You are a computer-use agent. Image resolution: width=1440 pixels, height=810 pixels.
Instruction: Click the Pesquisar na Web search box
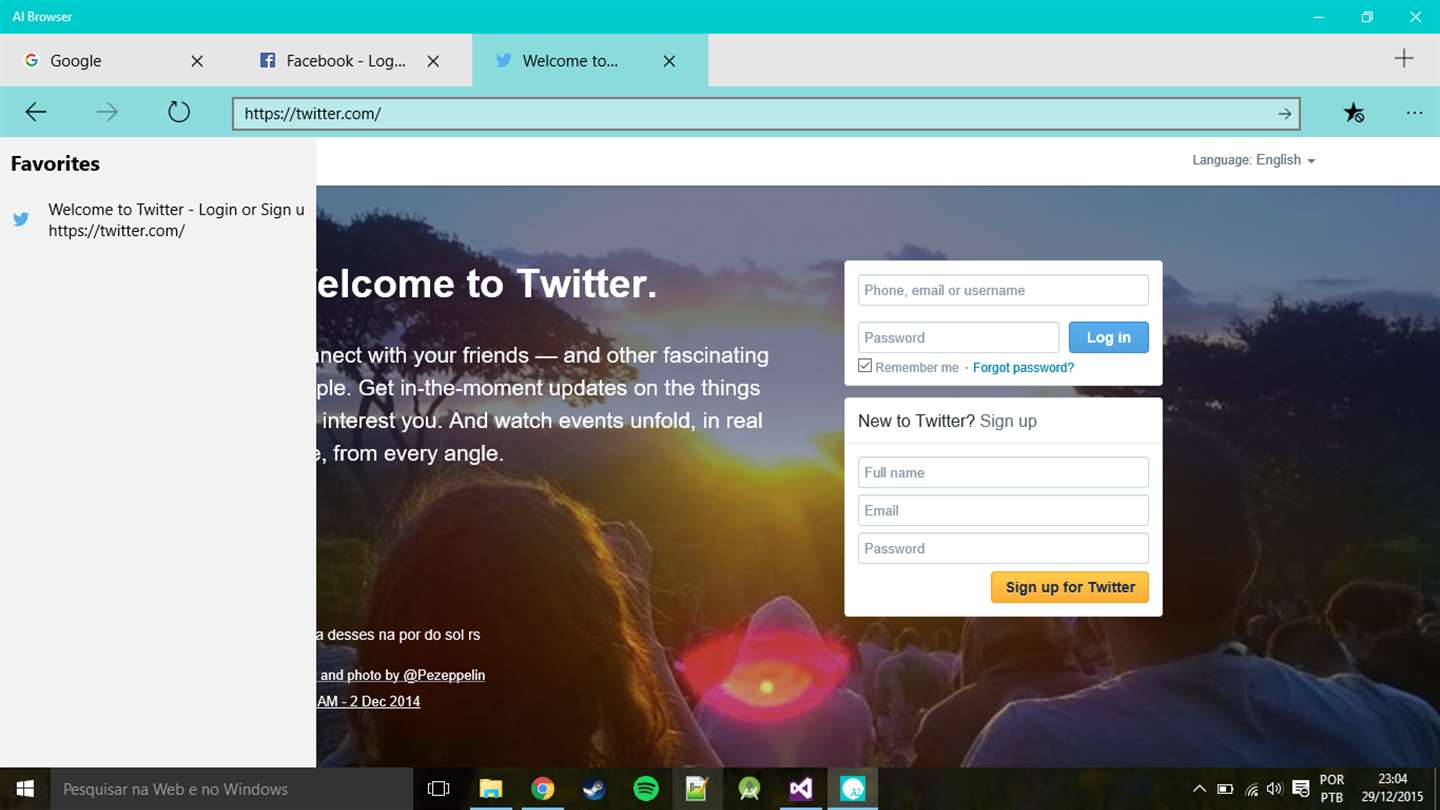tap(231, 789)
